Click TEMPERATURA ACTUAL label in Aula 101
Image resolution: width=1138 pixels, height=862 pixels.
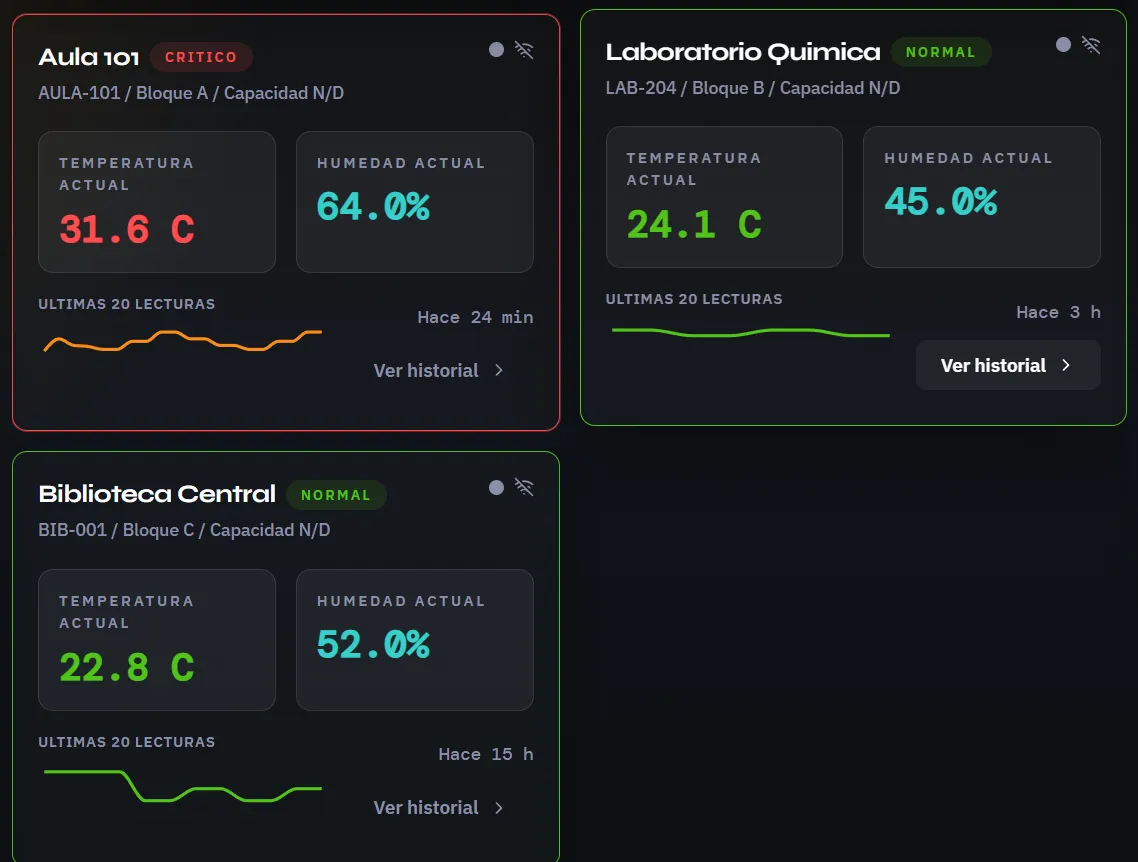[x=126, y=174]
